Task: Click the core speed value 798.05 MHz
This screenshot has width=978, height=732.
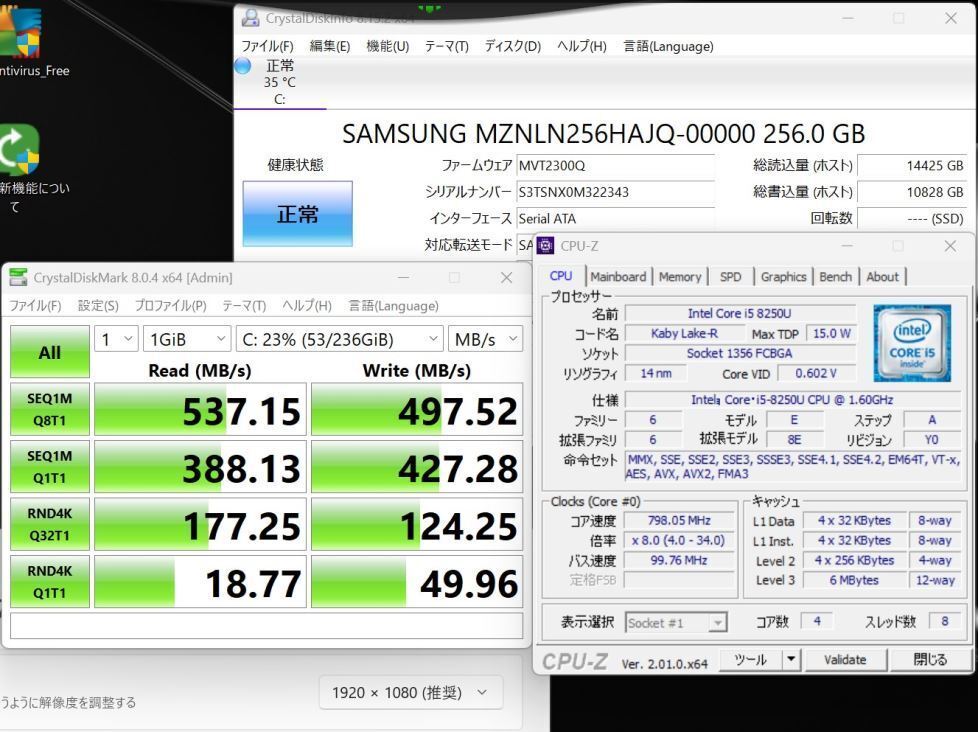Action: pos(679,520)
